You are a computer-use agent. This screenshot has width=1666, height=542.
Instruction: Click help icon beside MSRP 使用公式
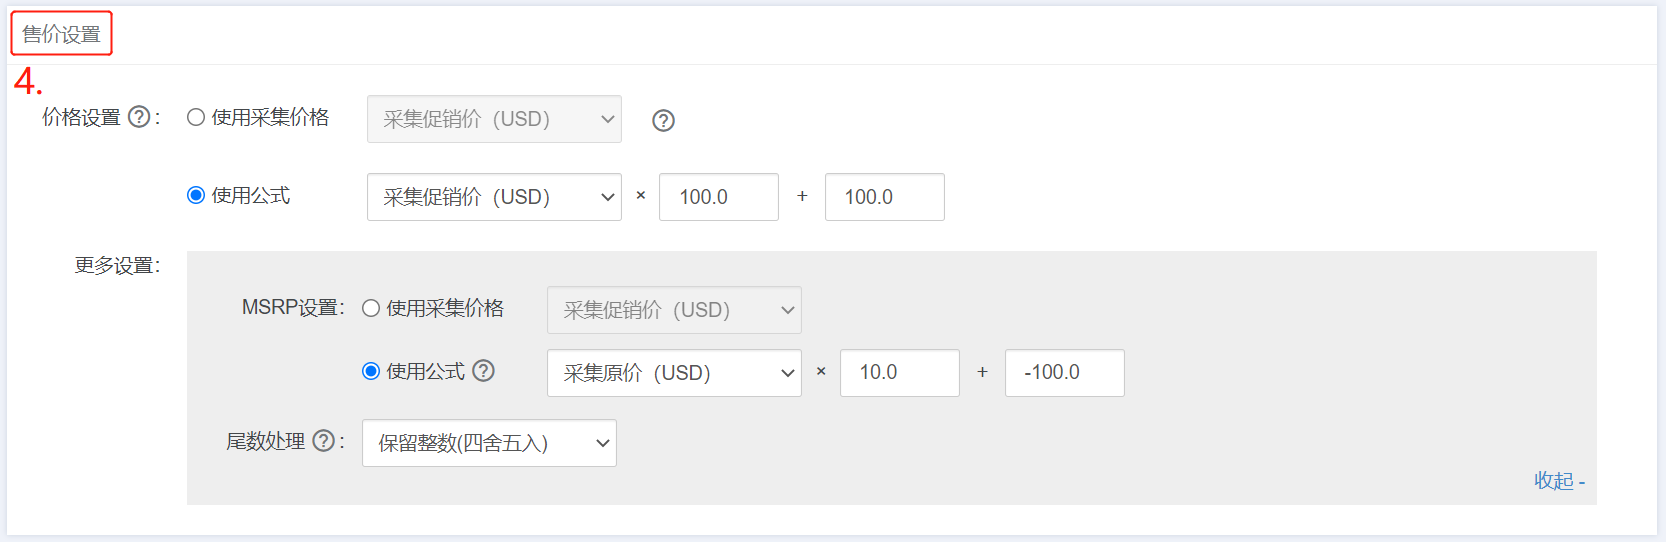[x=483, y=371]
